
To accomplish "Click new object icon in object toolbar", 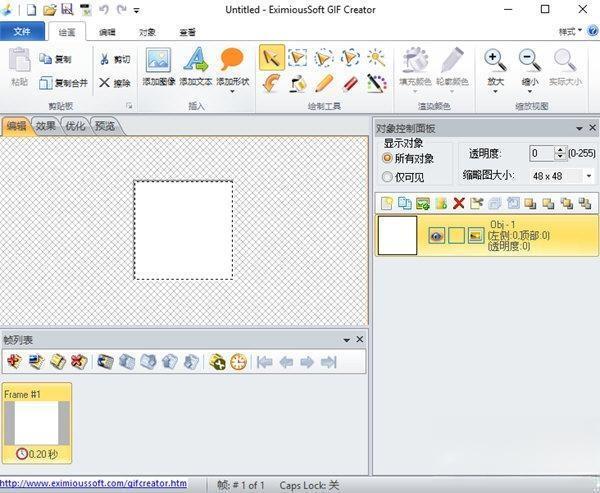I will coord(386,203).
